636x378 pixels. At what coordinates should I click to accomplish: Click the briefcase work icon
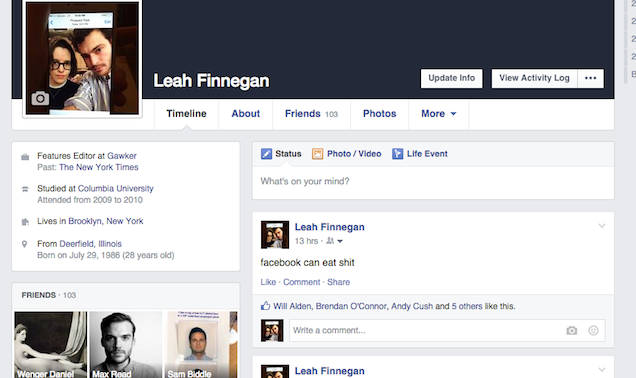[x=25, y=157]
